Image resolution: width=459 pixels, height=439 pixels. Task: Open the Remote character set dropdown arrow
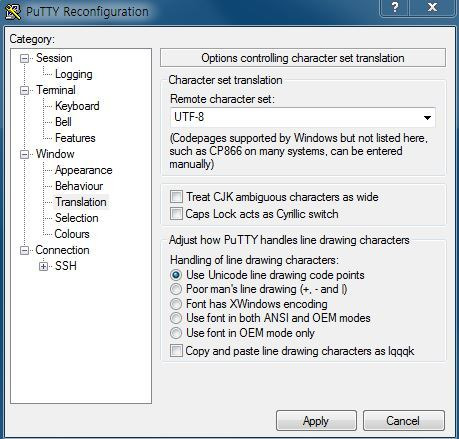(x=427, y=118)
